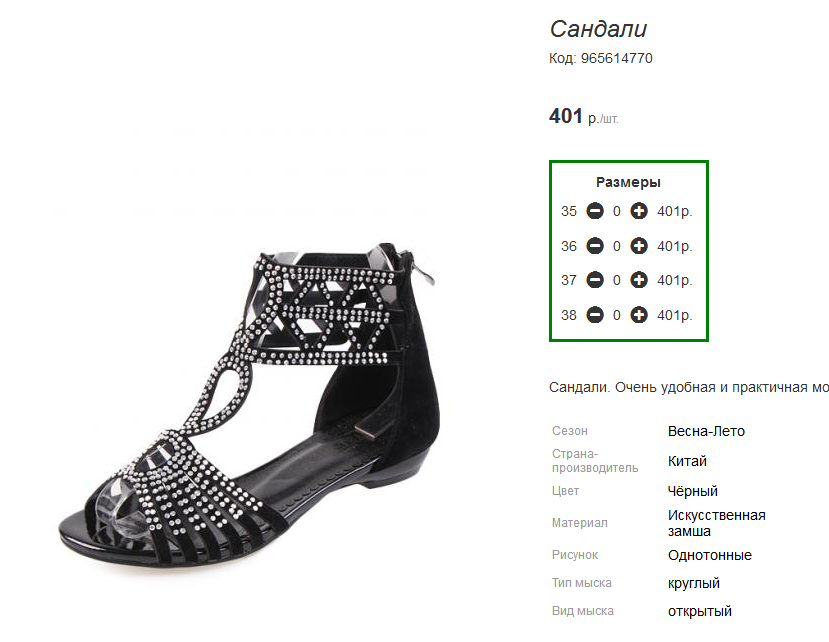This screenshot has height=642, width=829.
Task: Click the quantity value for size 38
Action: pos(616,316)
